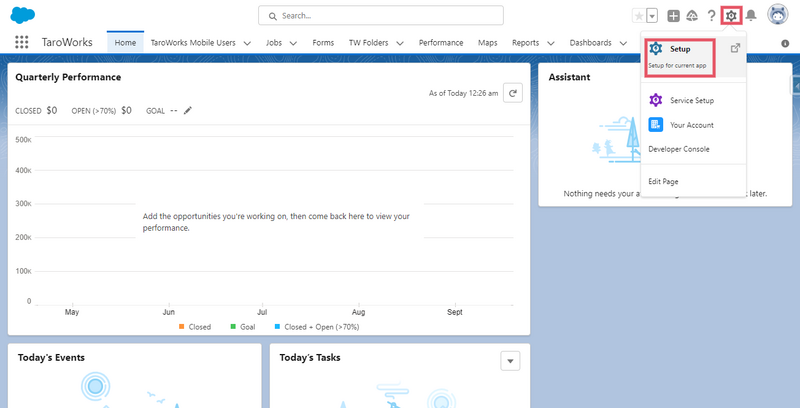
Task: Click the Setup gear icon
Action: click(x=731, y=16)
